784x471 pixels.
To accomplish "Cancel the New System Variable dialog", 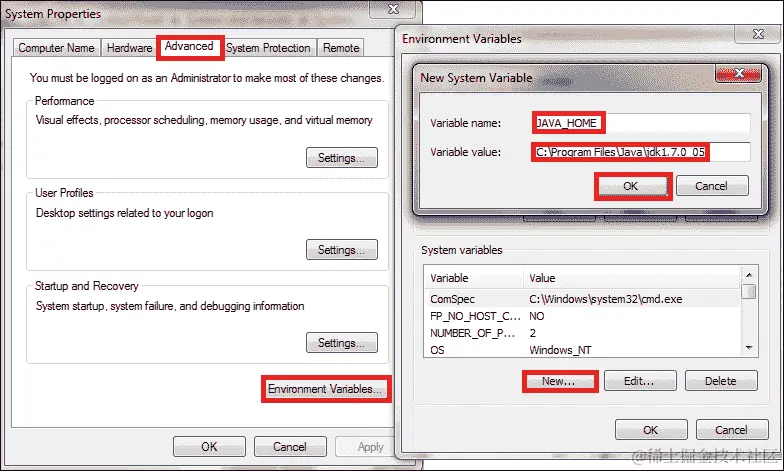I will tap(712, 186).
